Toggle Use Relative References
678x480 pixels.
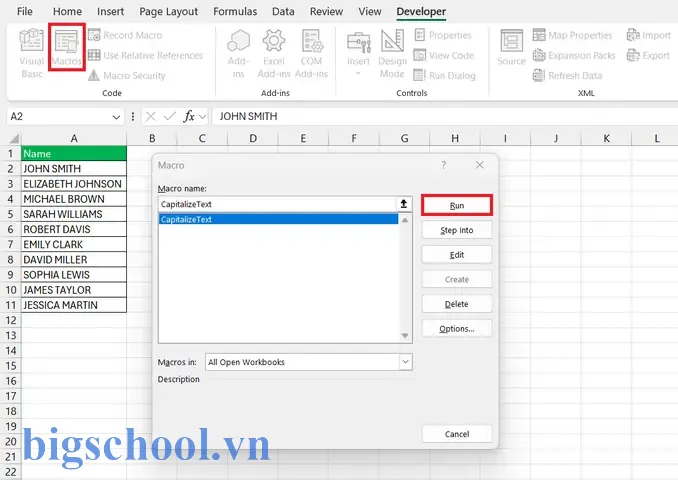point(145,55)
